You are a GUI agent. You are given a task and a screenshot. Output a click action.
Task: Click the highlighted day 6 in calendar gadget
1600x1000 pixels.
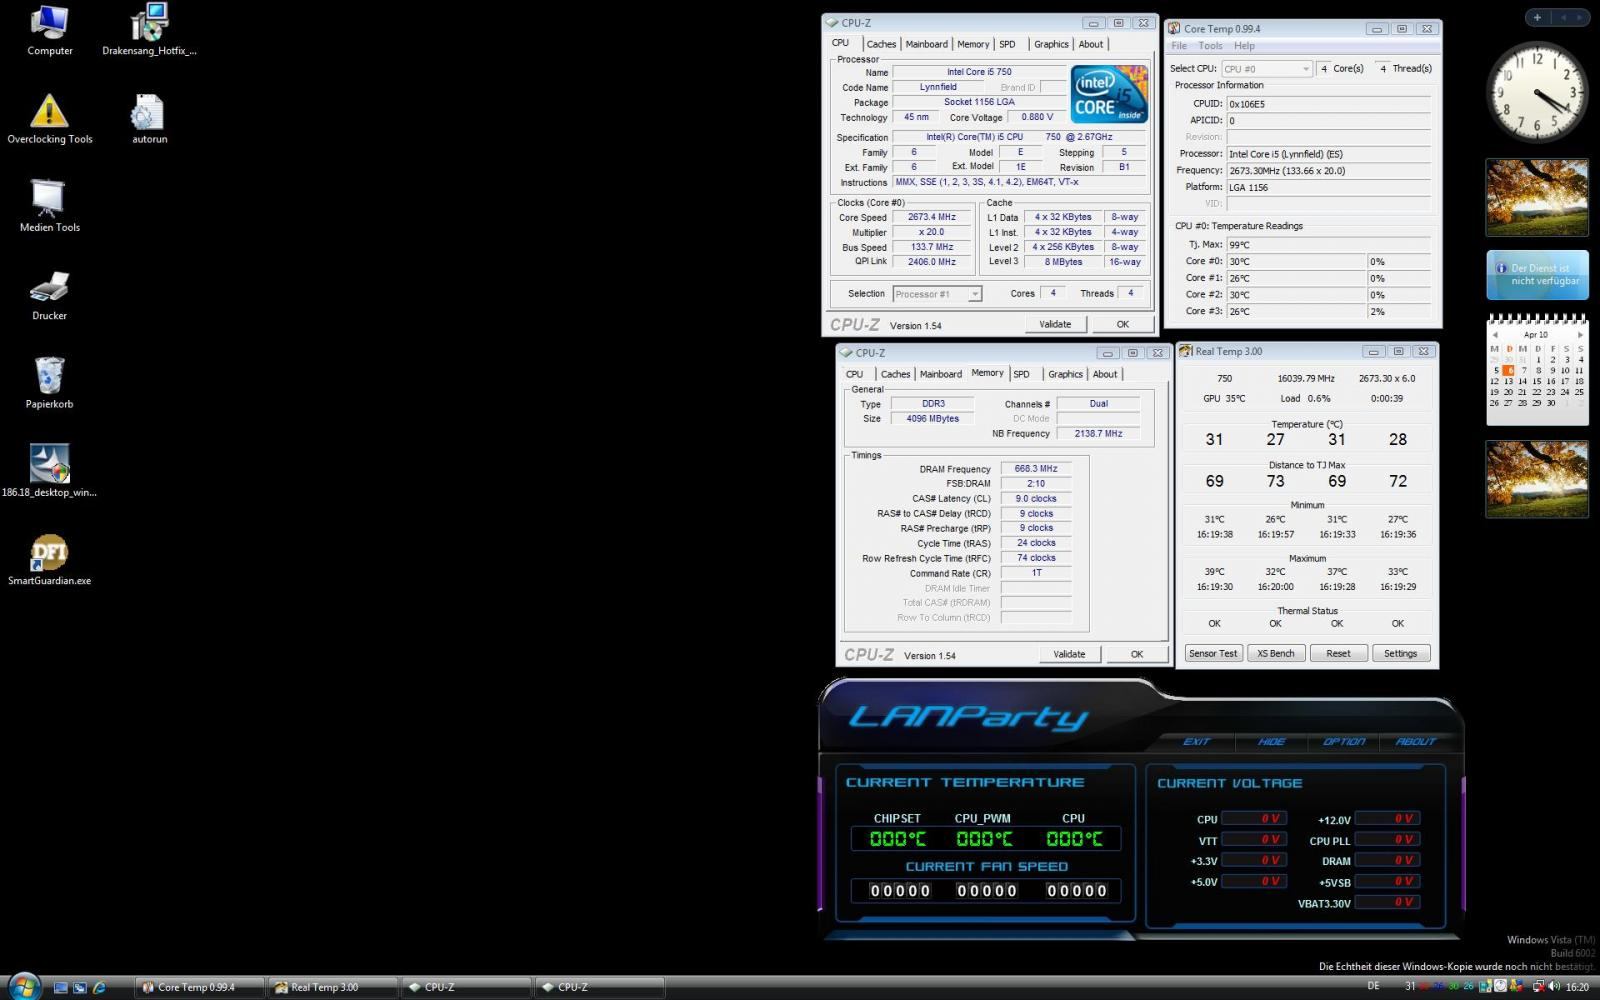pos(1509,370)
